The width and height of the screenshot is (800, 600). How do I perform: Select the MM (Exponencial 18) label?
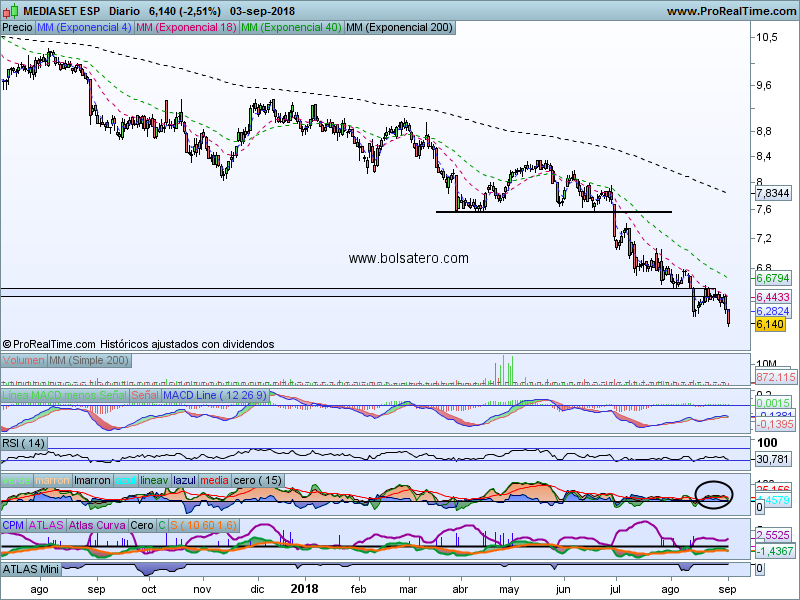click(186, 28)
